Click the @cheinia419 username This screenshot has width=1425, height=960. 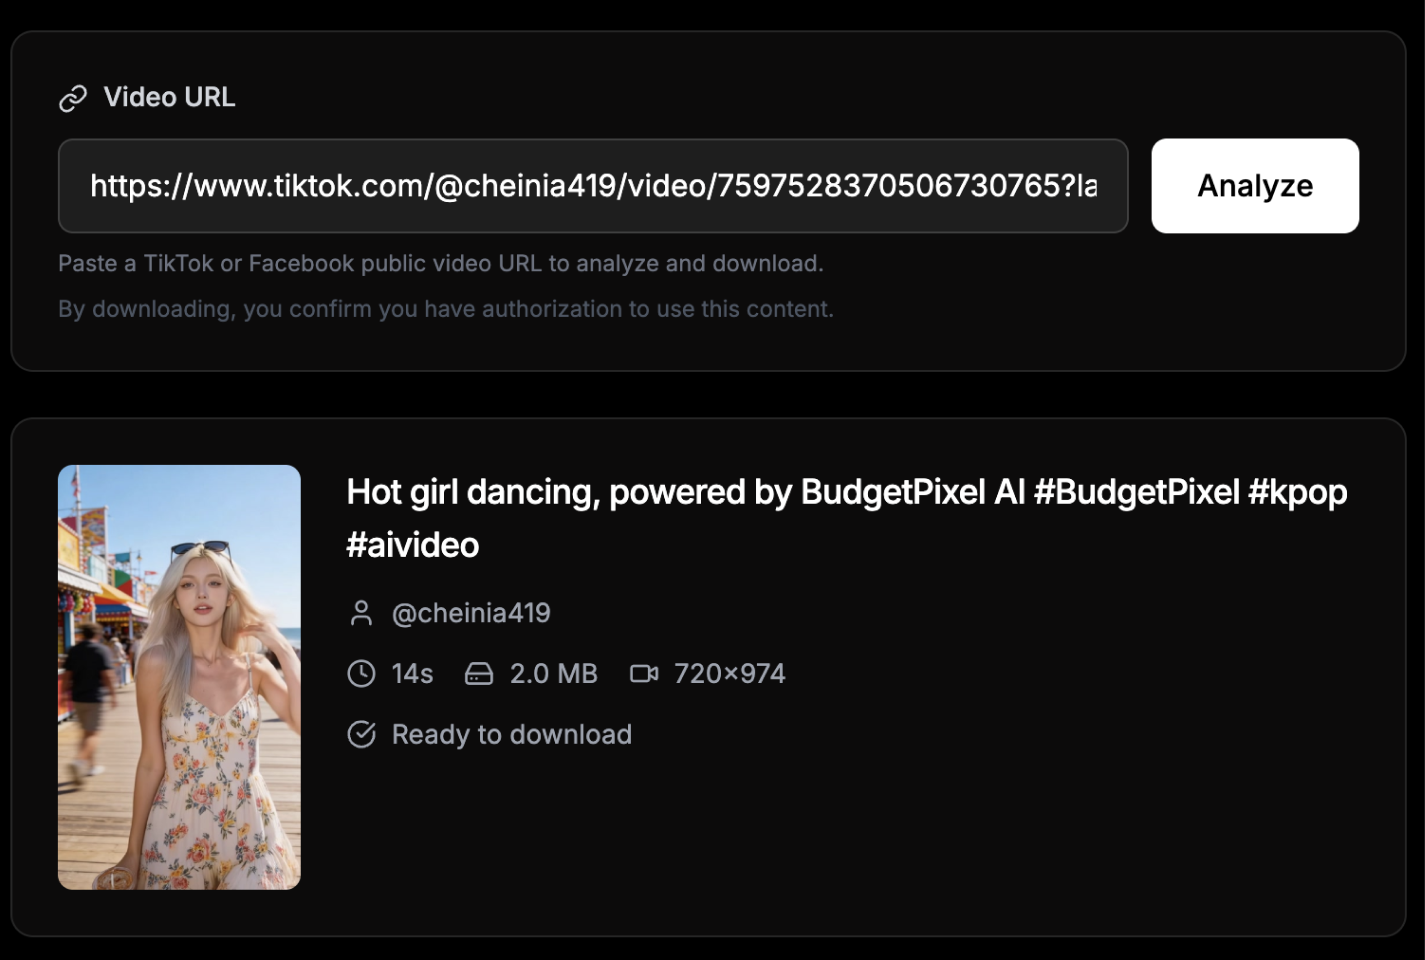click(471, 613)
